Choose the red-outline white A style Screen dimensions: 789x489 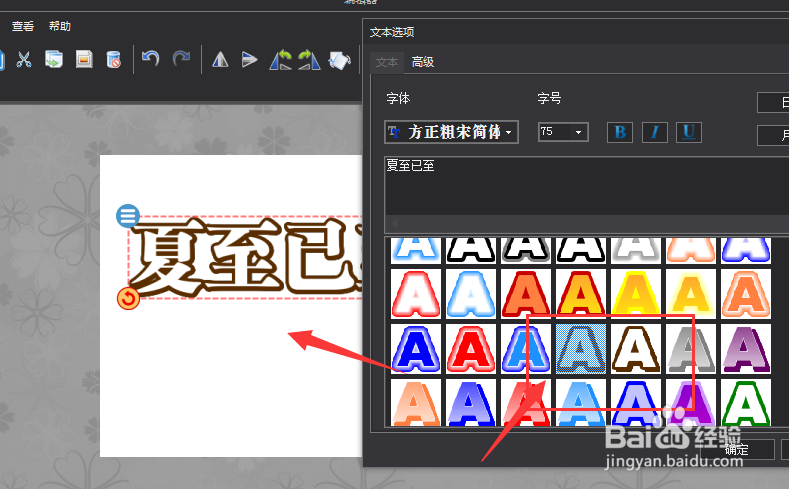pyautogui.click(x=416, y=294)
